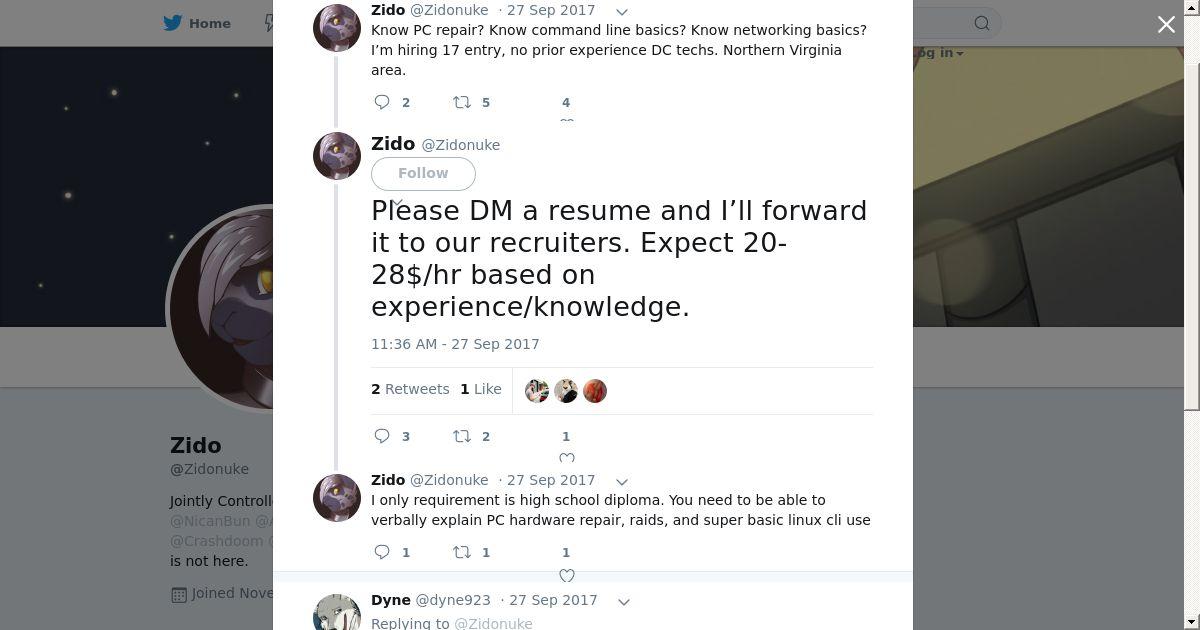Toggle Follow for Zido
Screen dimensions: 1200x630
tap(423, 174)
